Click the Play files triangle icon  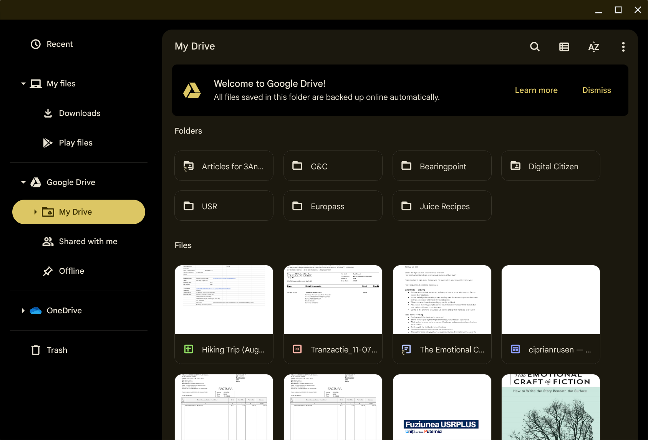(x=48, y=143)
